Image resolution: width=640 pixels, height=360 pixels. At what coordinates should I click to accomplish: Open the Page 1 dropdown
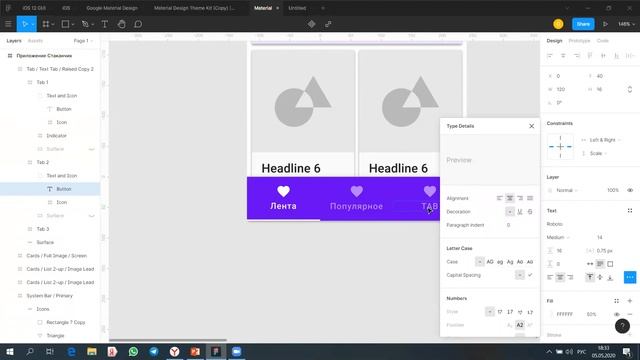(84, 41)
